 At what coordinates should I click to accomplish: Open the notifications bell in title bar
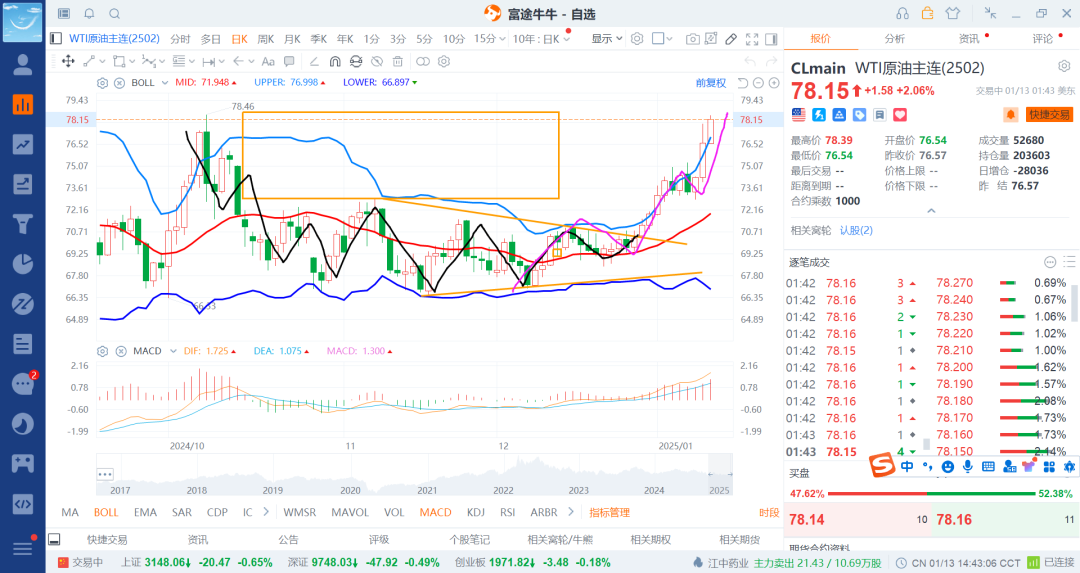[x=89, y=13]
